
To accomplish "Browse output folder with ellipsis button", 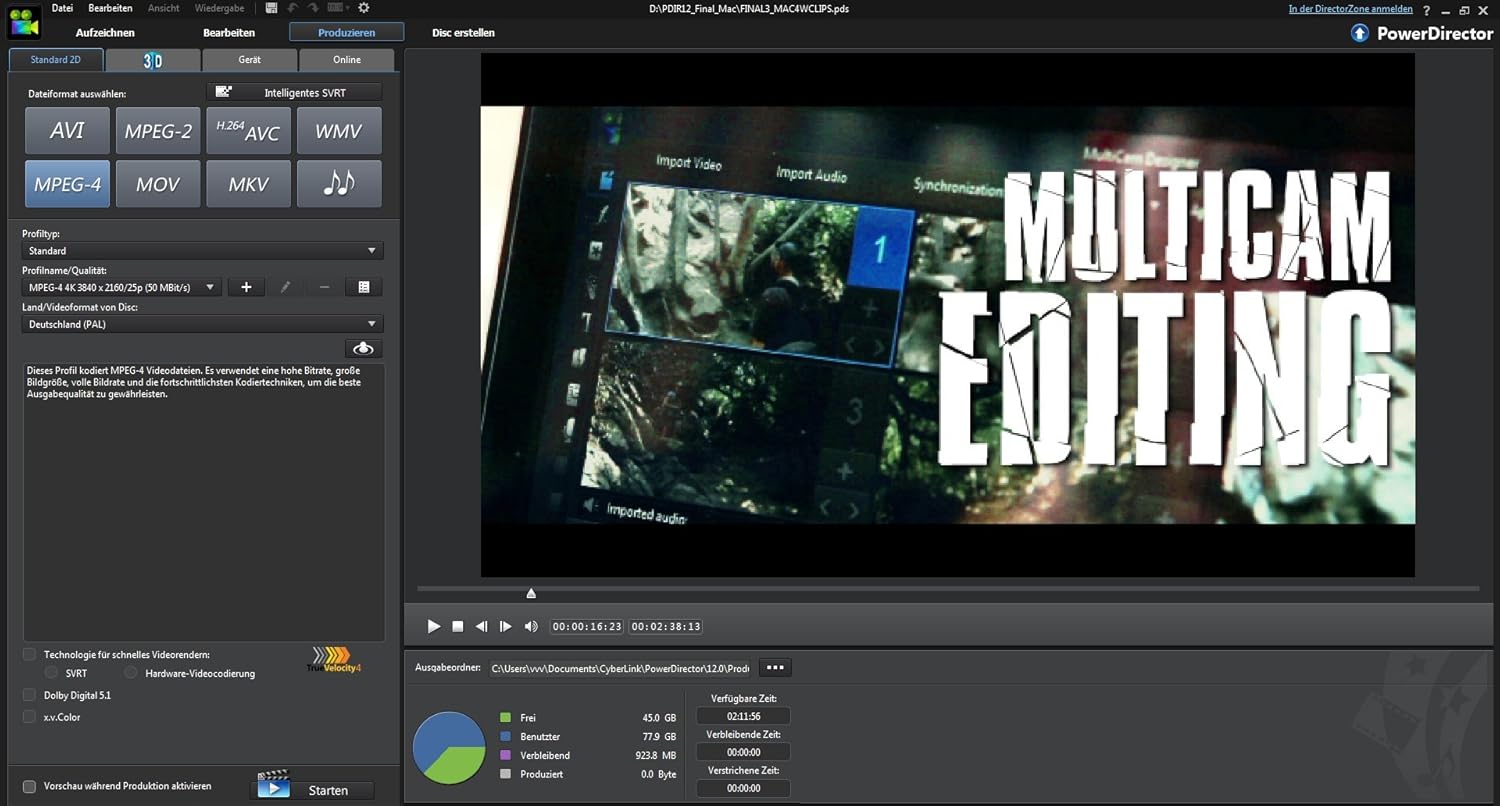I will pyautogui.click(x=775, y=667).
